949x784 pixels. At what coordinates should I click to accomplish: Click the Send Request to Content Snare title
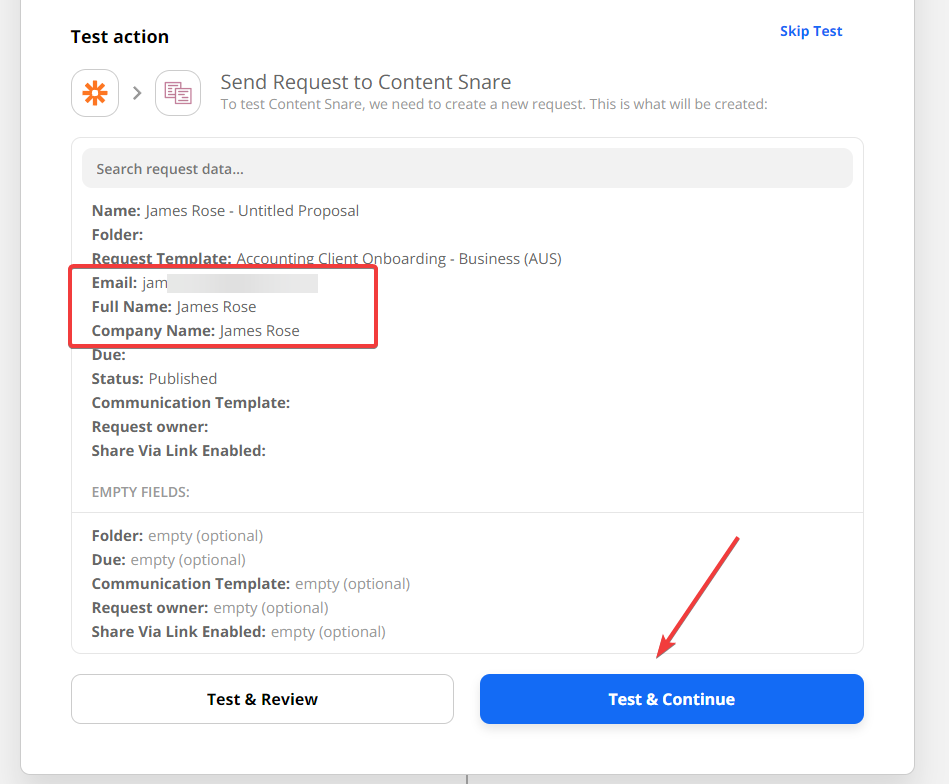tap(366, 82)
